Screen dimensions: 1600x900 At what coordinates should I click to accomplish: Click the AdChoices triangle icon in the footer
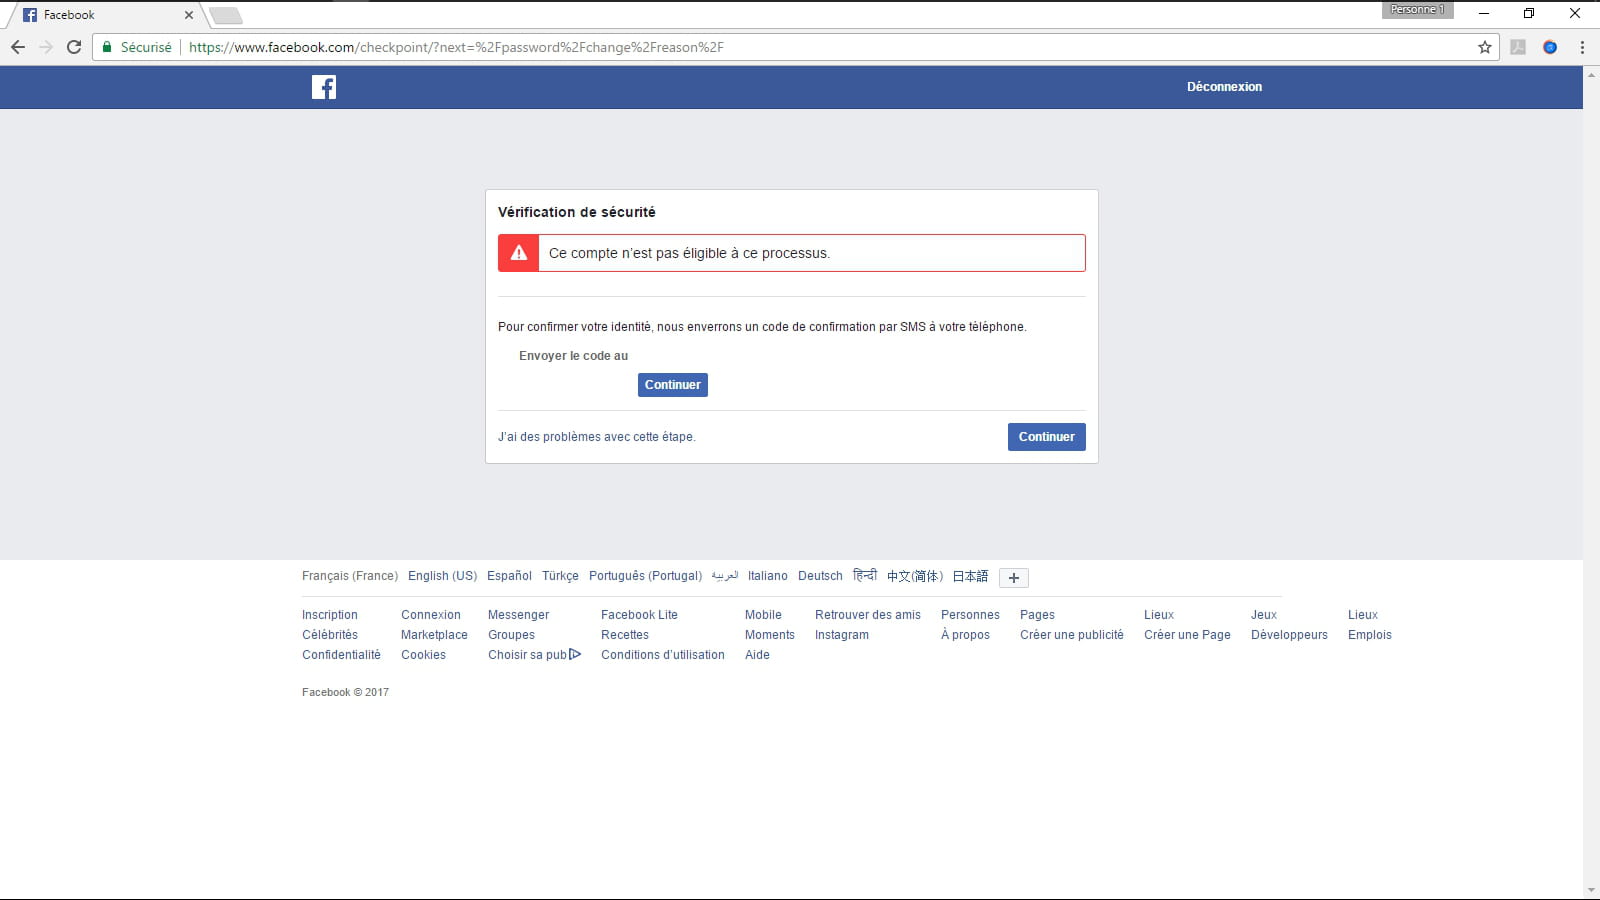(x=575, y=655)
